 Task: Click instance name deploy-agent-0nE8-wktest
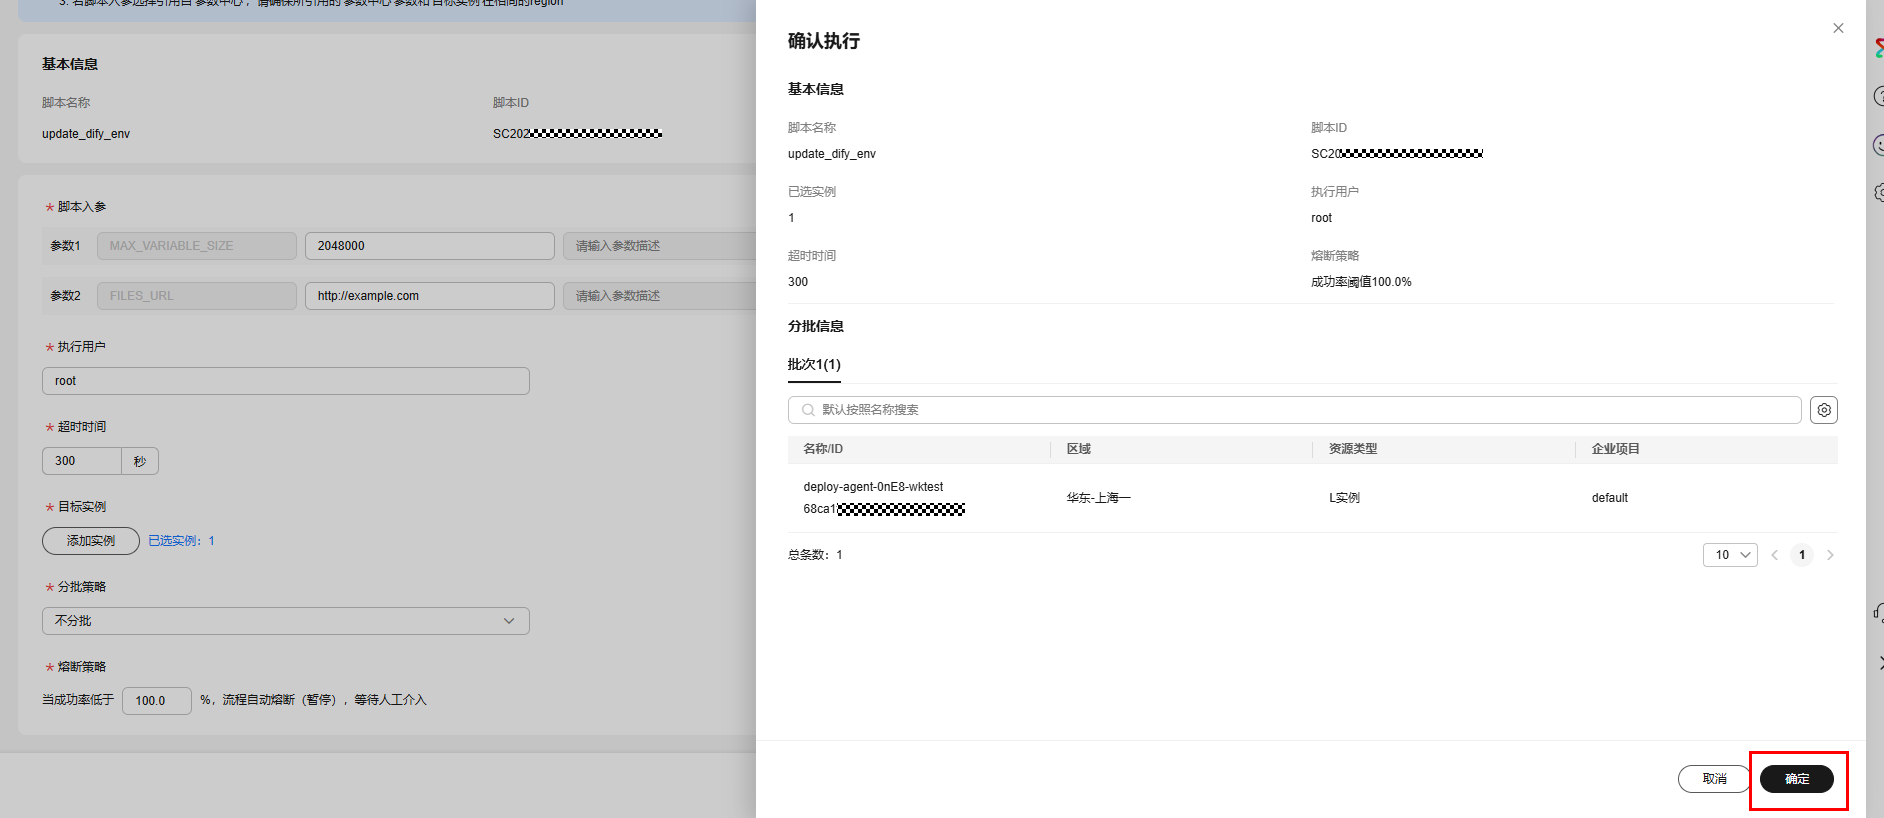pos(873,487)
